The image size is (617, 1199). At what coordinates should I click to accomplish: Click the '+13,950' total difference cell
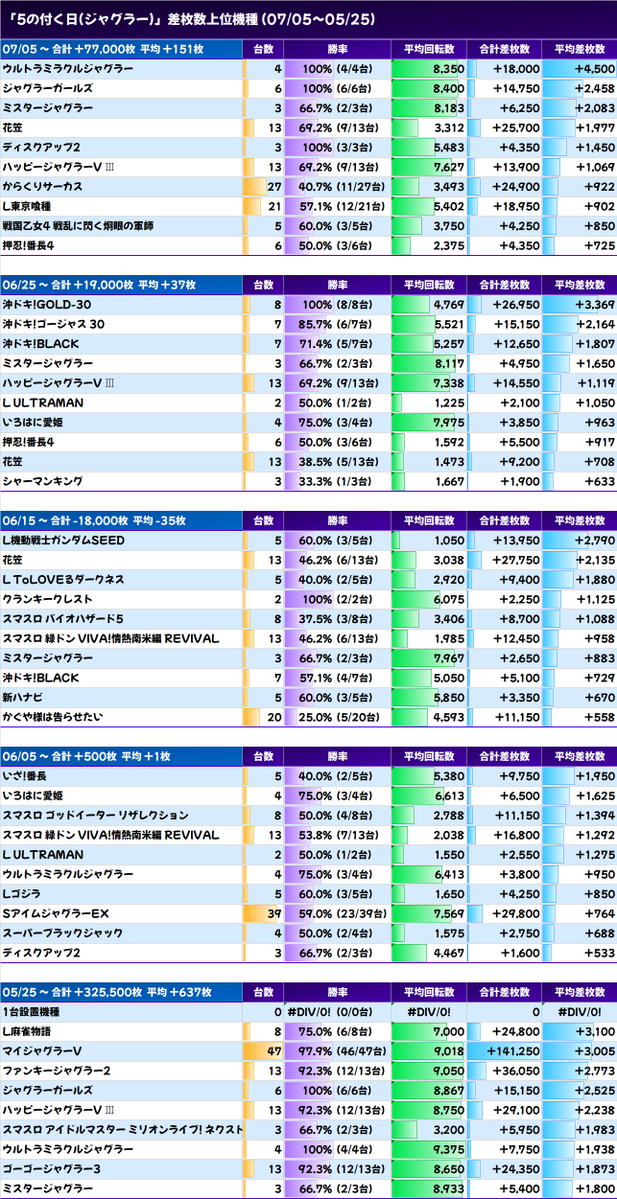point(504,540)
